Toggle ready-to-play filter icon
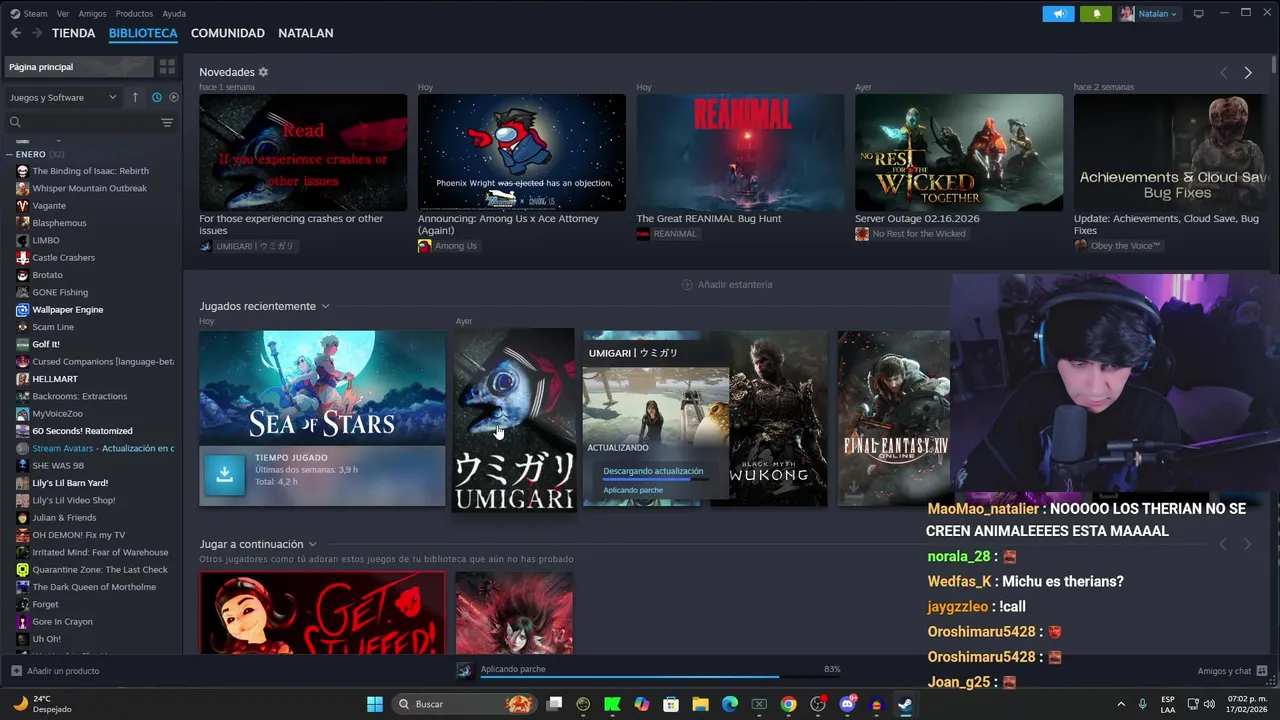This screenshot has width=1280, height=720. [173, 97]
